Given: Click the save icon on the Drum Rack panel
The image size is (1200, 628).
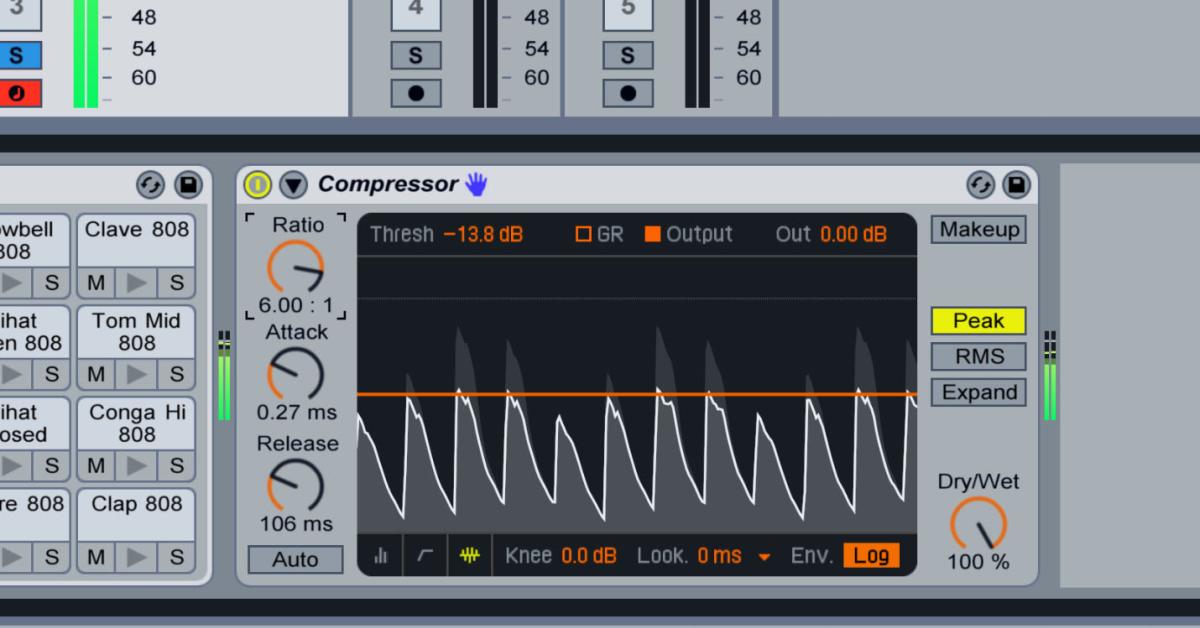Looking at the screenshot, I should tap(186, 184).
